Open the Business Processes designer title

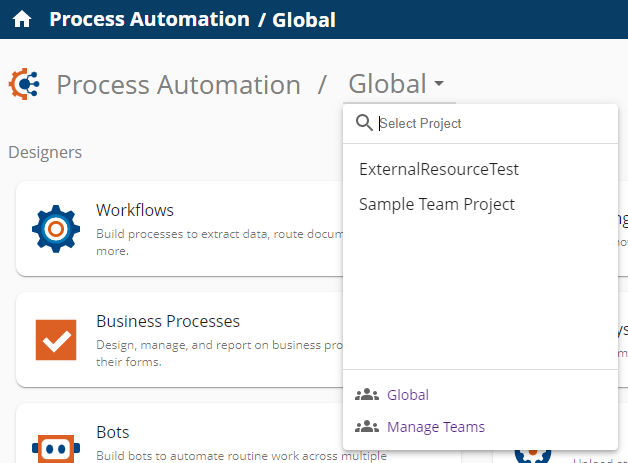(x=168, y=321)
